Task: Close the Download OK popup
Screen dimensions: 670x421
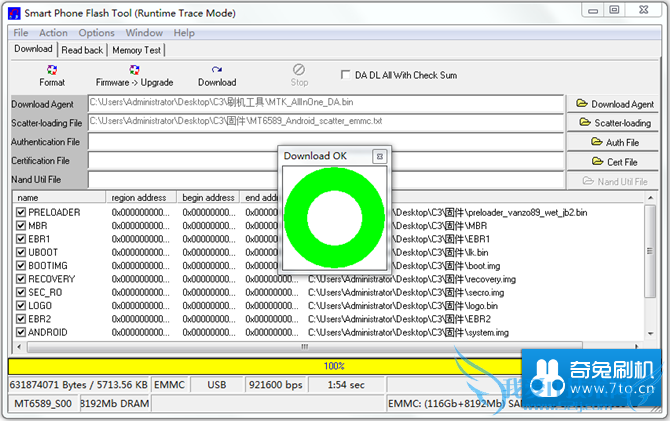Action: click(379, 156)
